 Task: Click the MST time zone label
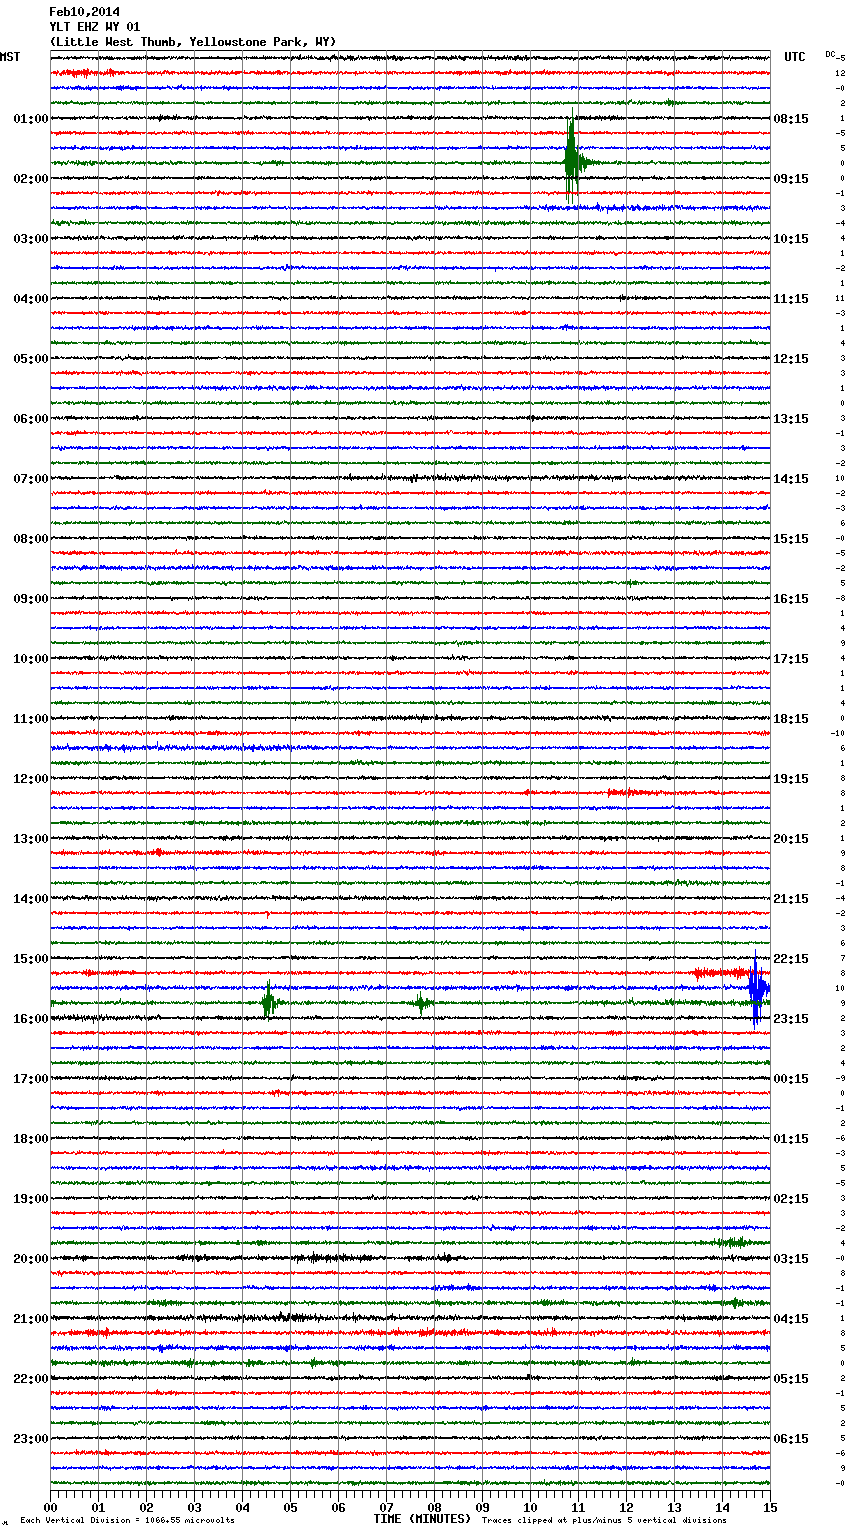click(x=10, y=57)
